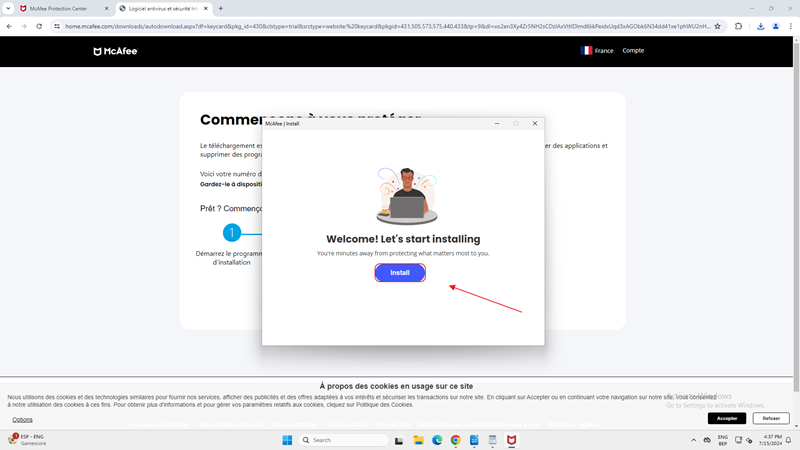Accept cookies with the Accepter button
This screenshot has height=450, width=800.
click(x=727, y=418)
